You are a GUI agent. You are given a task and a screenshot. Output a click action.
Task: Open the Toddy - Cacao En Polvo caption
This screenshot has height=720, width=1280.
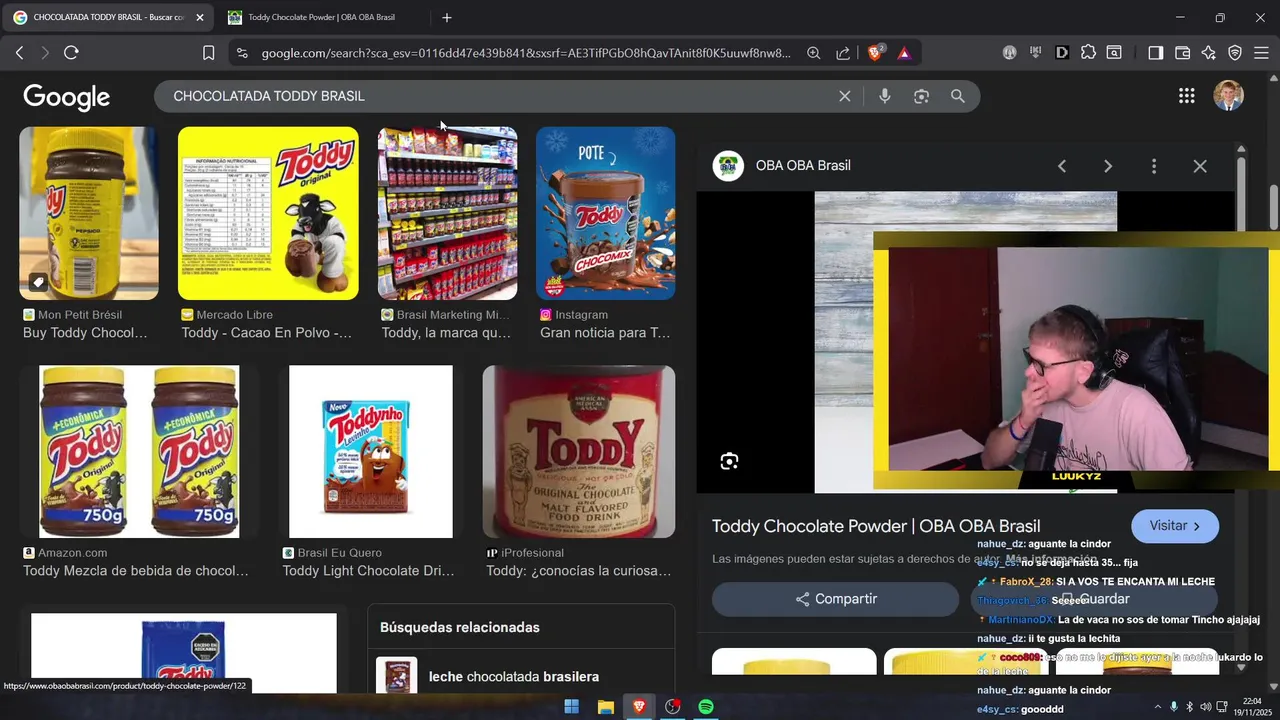point(266,333)
